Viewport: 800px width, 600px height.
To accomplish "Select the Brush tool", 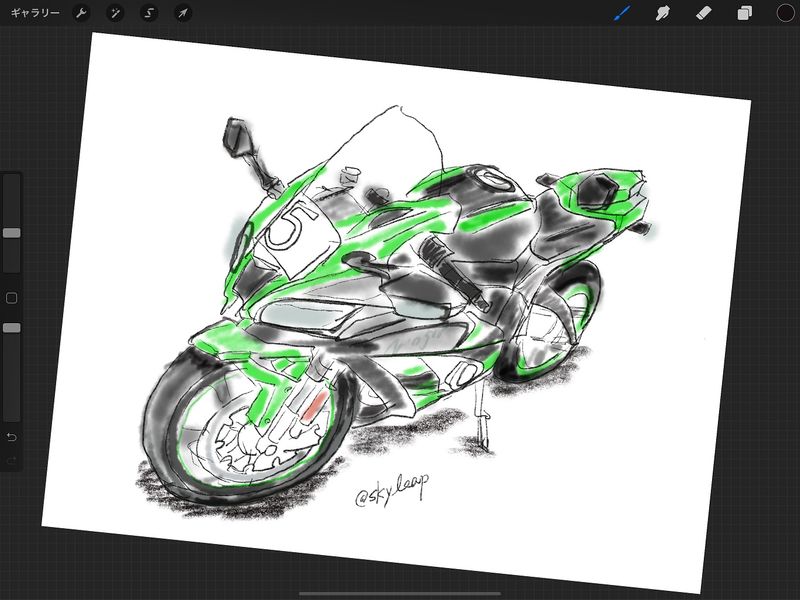I will click(x=622, y=13).
